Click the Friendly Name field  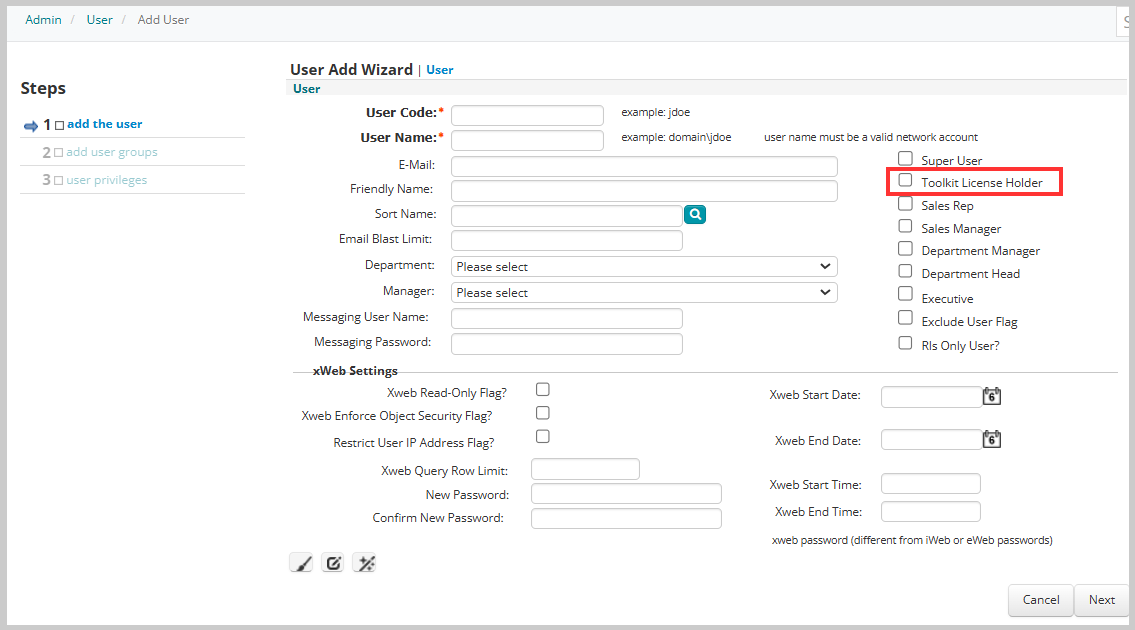[644, 191]
